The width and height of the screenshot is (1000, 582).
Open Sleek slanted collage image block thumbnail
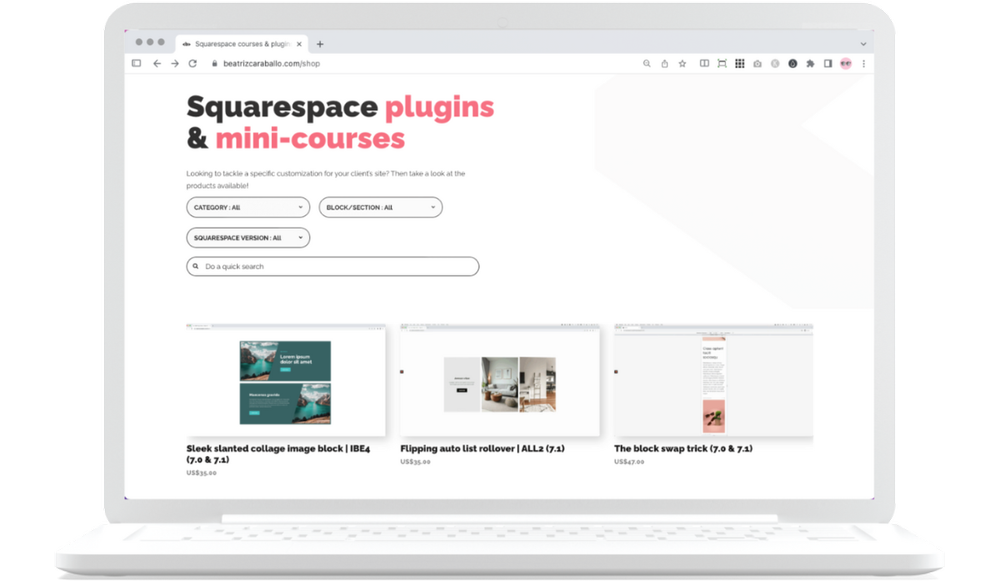click(286, 381)
